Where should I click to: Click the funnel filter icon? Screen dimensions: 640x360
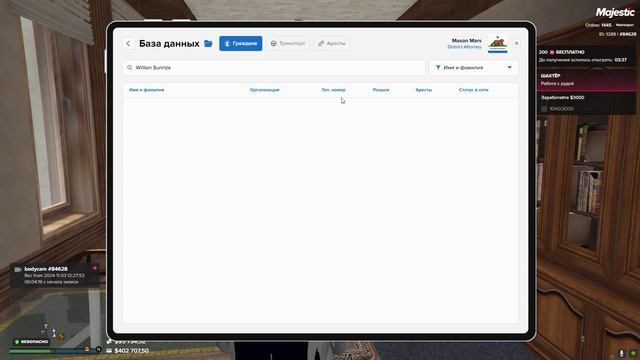coord(438,68)
